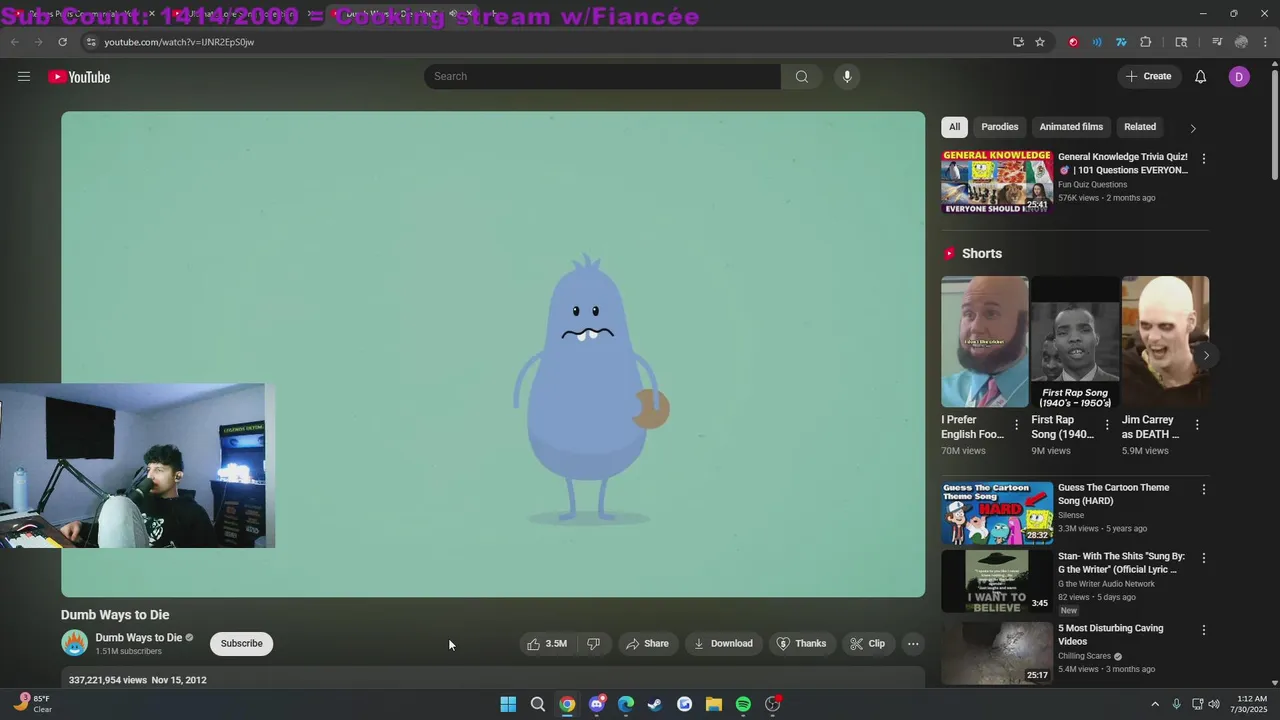Select the Related filter chip
The image size is (1280, 720).
1140,127
